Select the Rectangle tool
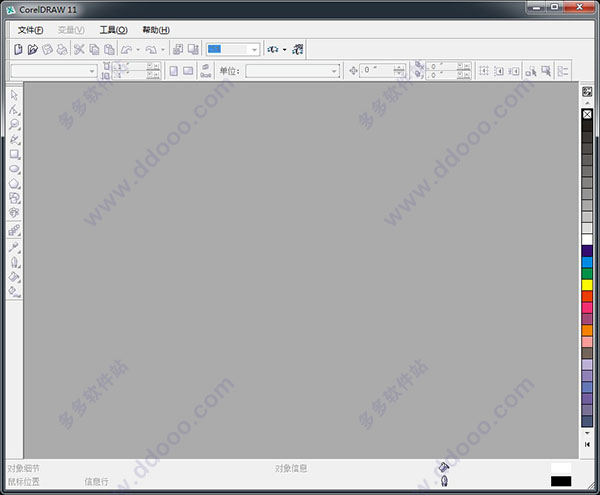This screenshot has height=495, width=600. pos(14,154)
